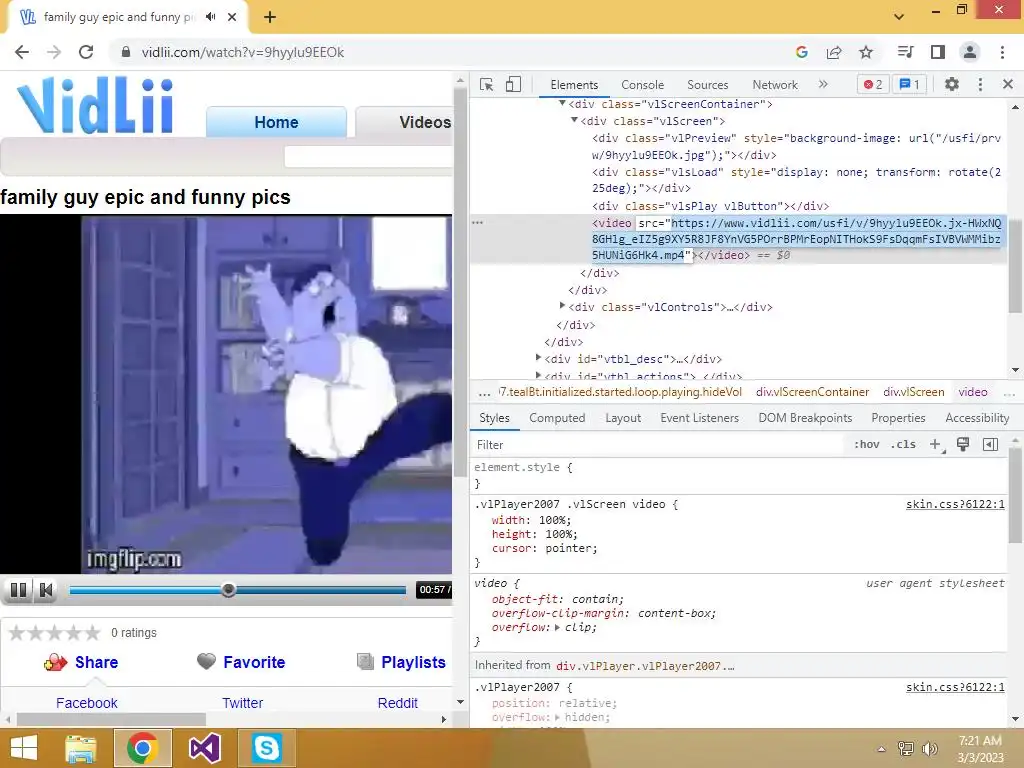
Task: Open Windows Start button
Action: pos(24,748)
